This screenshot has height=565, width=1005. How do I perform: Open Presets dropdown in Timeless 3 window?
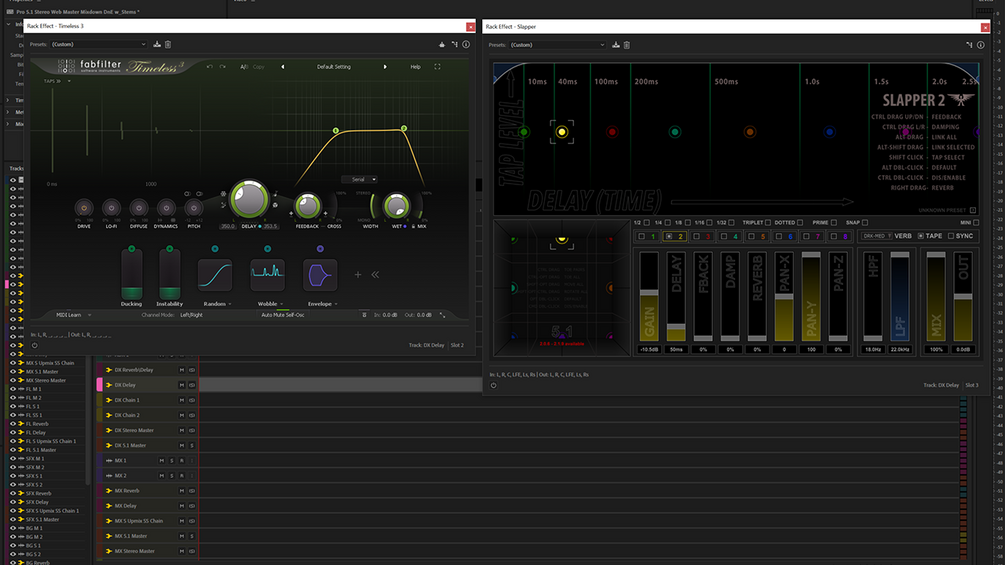coord(98,44)
